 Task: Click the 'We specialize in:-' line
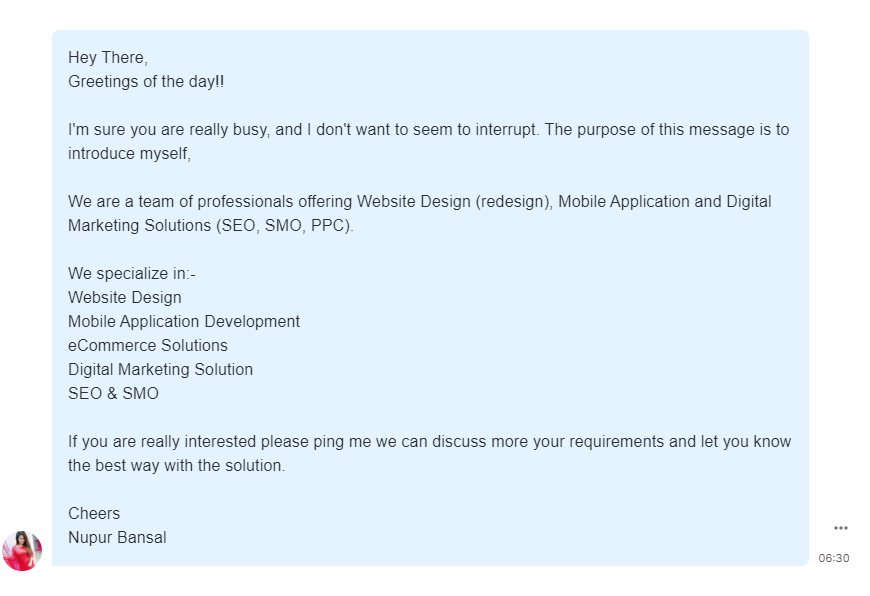131,274
